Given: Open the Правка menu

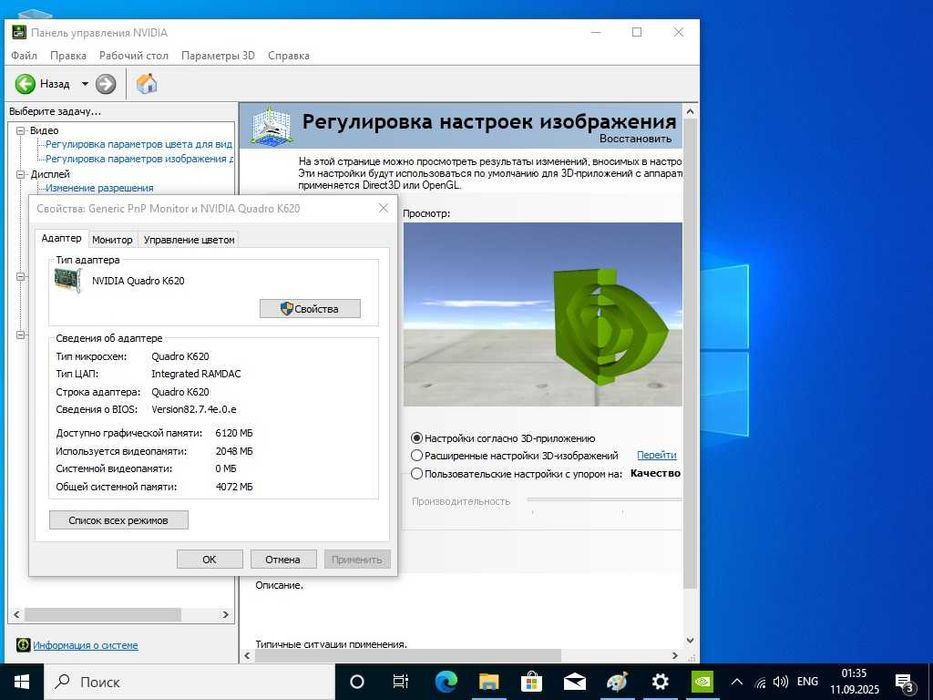Looking at the screenshot, I should 68,55.
